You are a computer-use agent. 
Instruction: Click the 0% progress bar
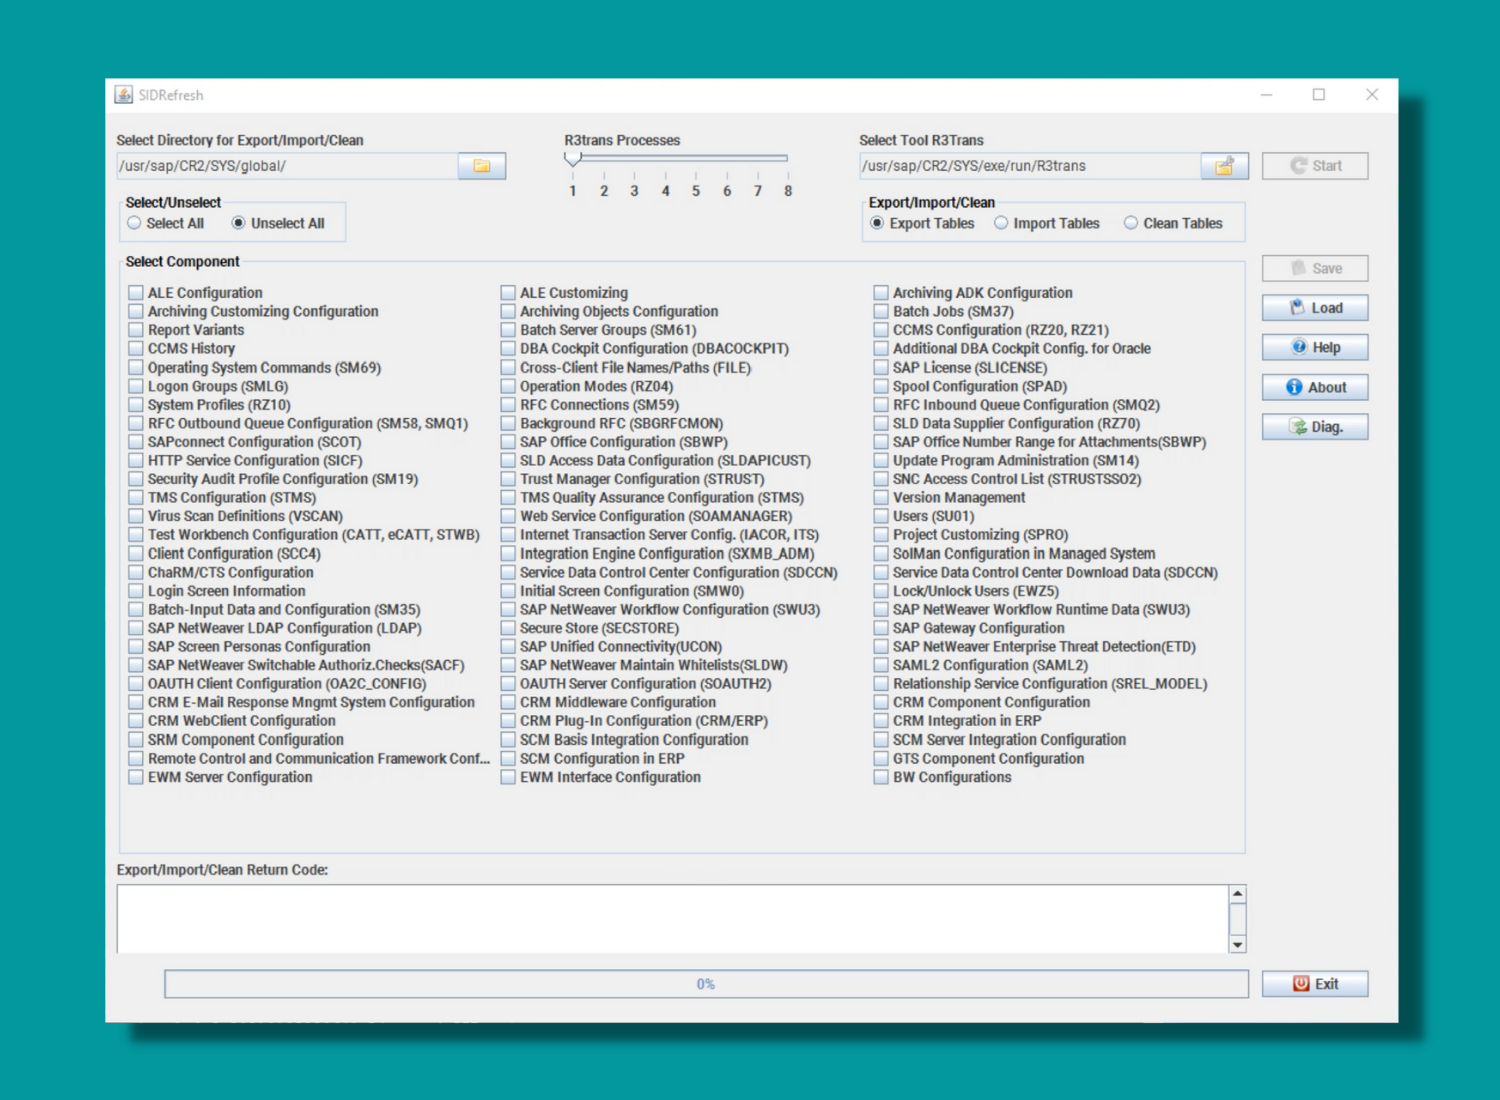(706, 984)
